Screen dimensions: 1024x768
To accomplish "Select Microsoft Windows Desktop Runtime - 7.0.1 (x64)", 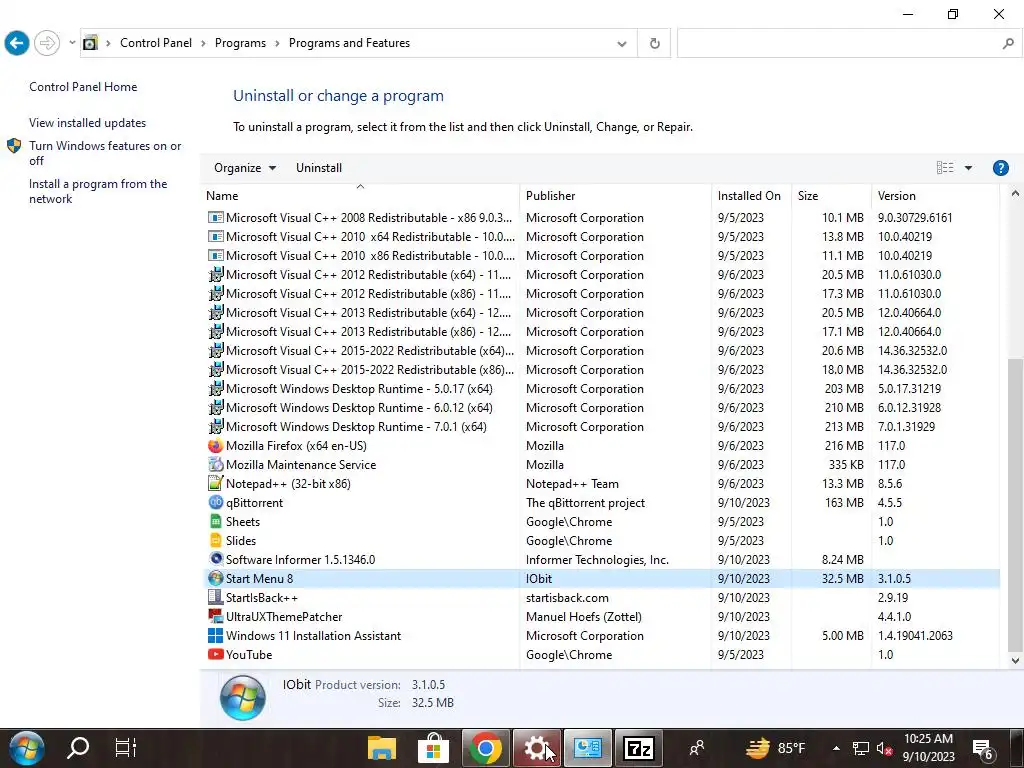I will [x=601, y=427].
